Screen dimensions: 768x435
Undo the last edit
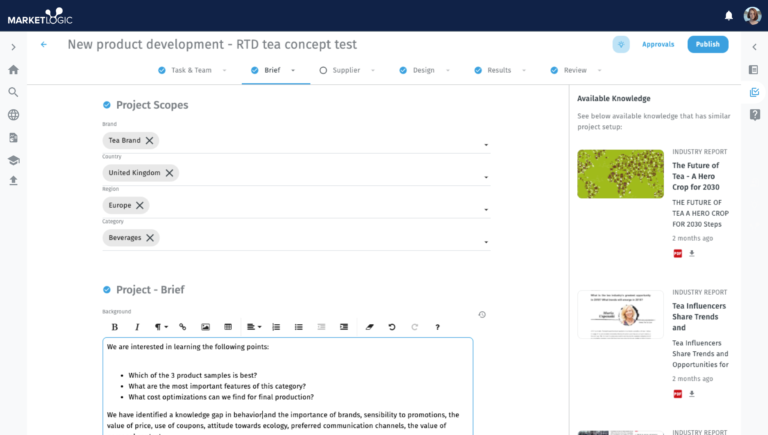392,327
